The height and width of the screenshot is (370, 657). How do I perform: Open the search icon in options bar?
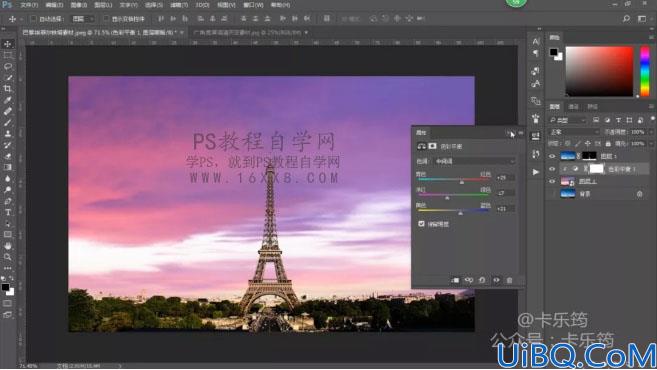click(x=626, y=19)
